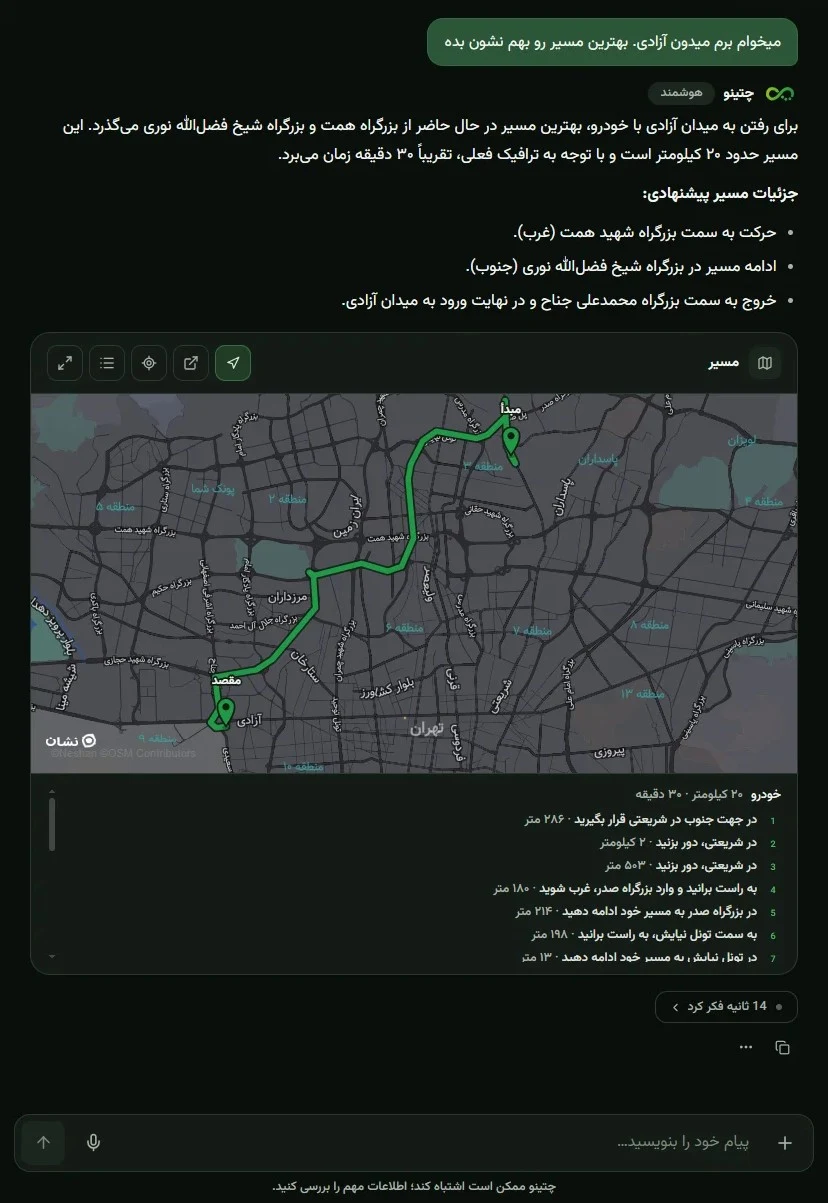Click the چتینو infinity logo
This screenshot has width=828, height=1203.
pos(780,94)
